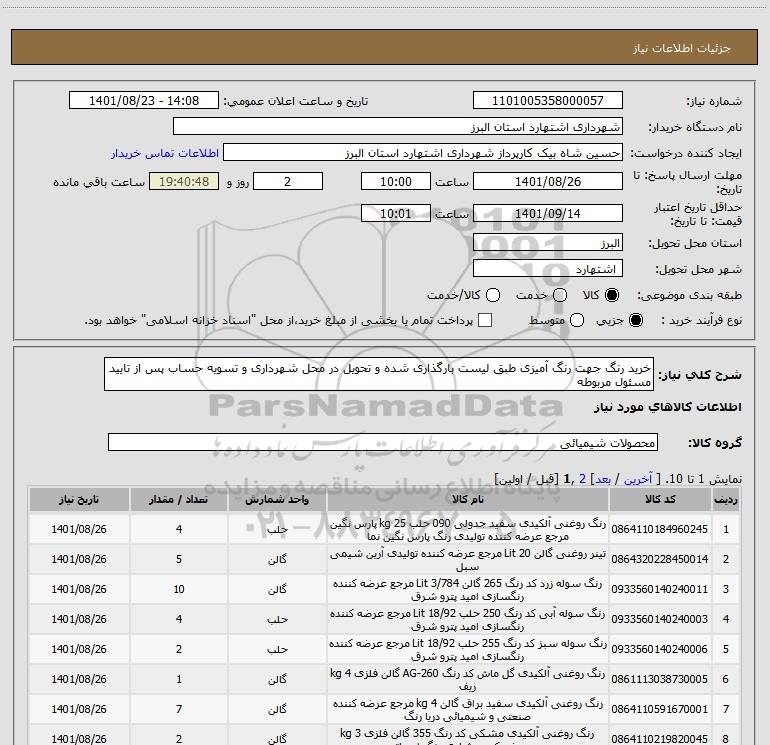Click the نام کالا column header

468,499
